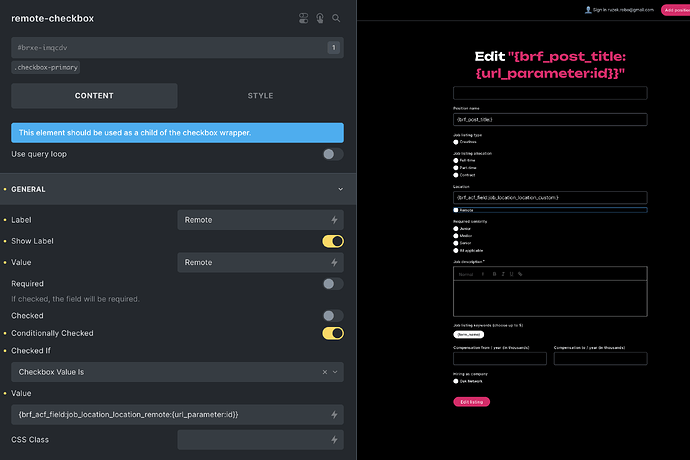This screenshot has width=690, height=460.
Task: Click the Edit listing button
Action: [x=472, y=402]
